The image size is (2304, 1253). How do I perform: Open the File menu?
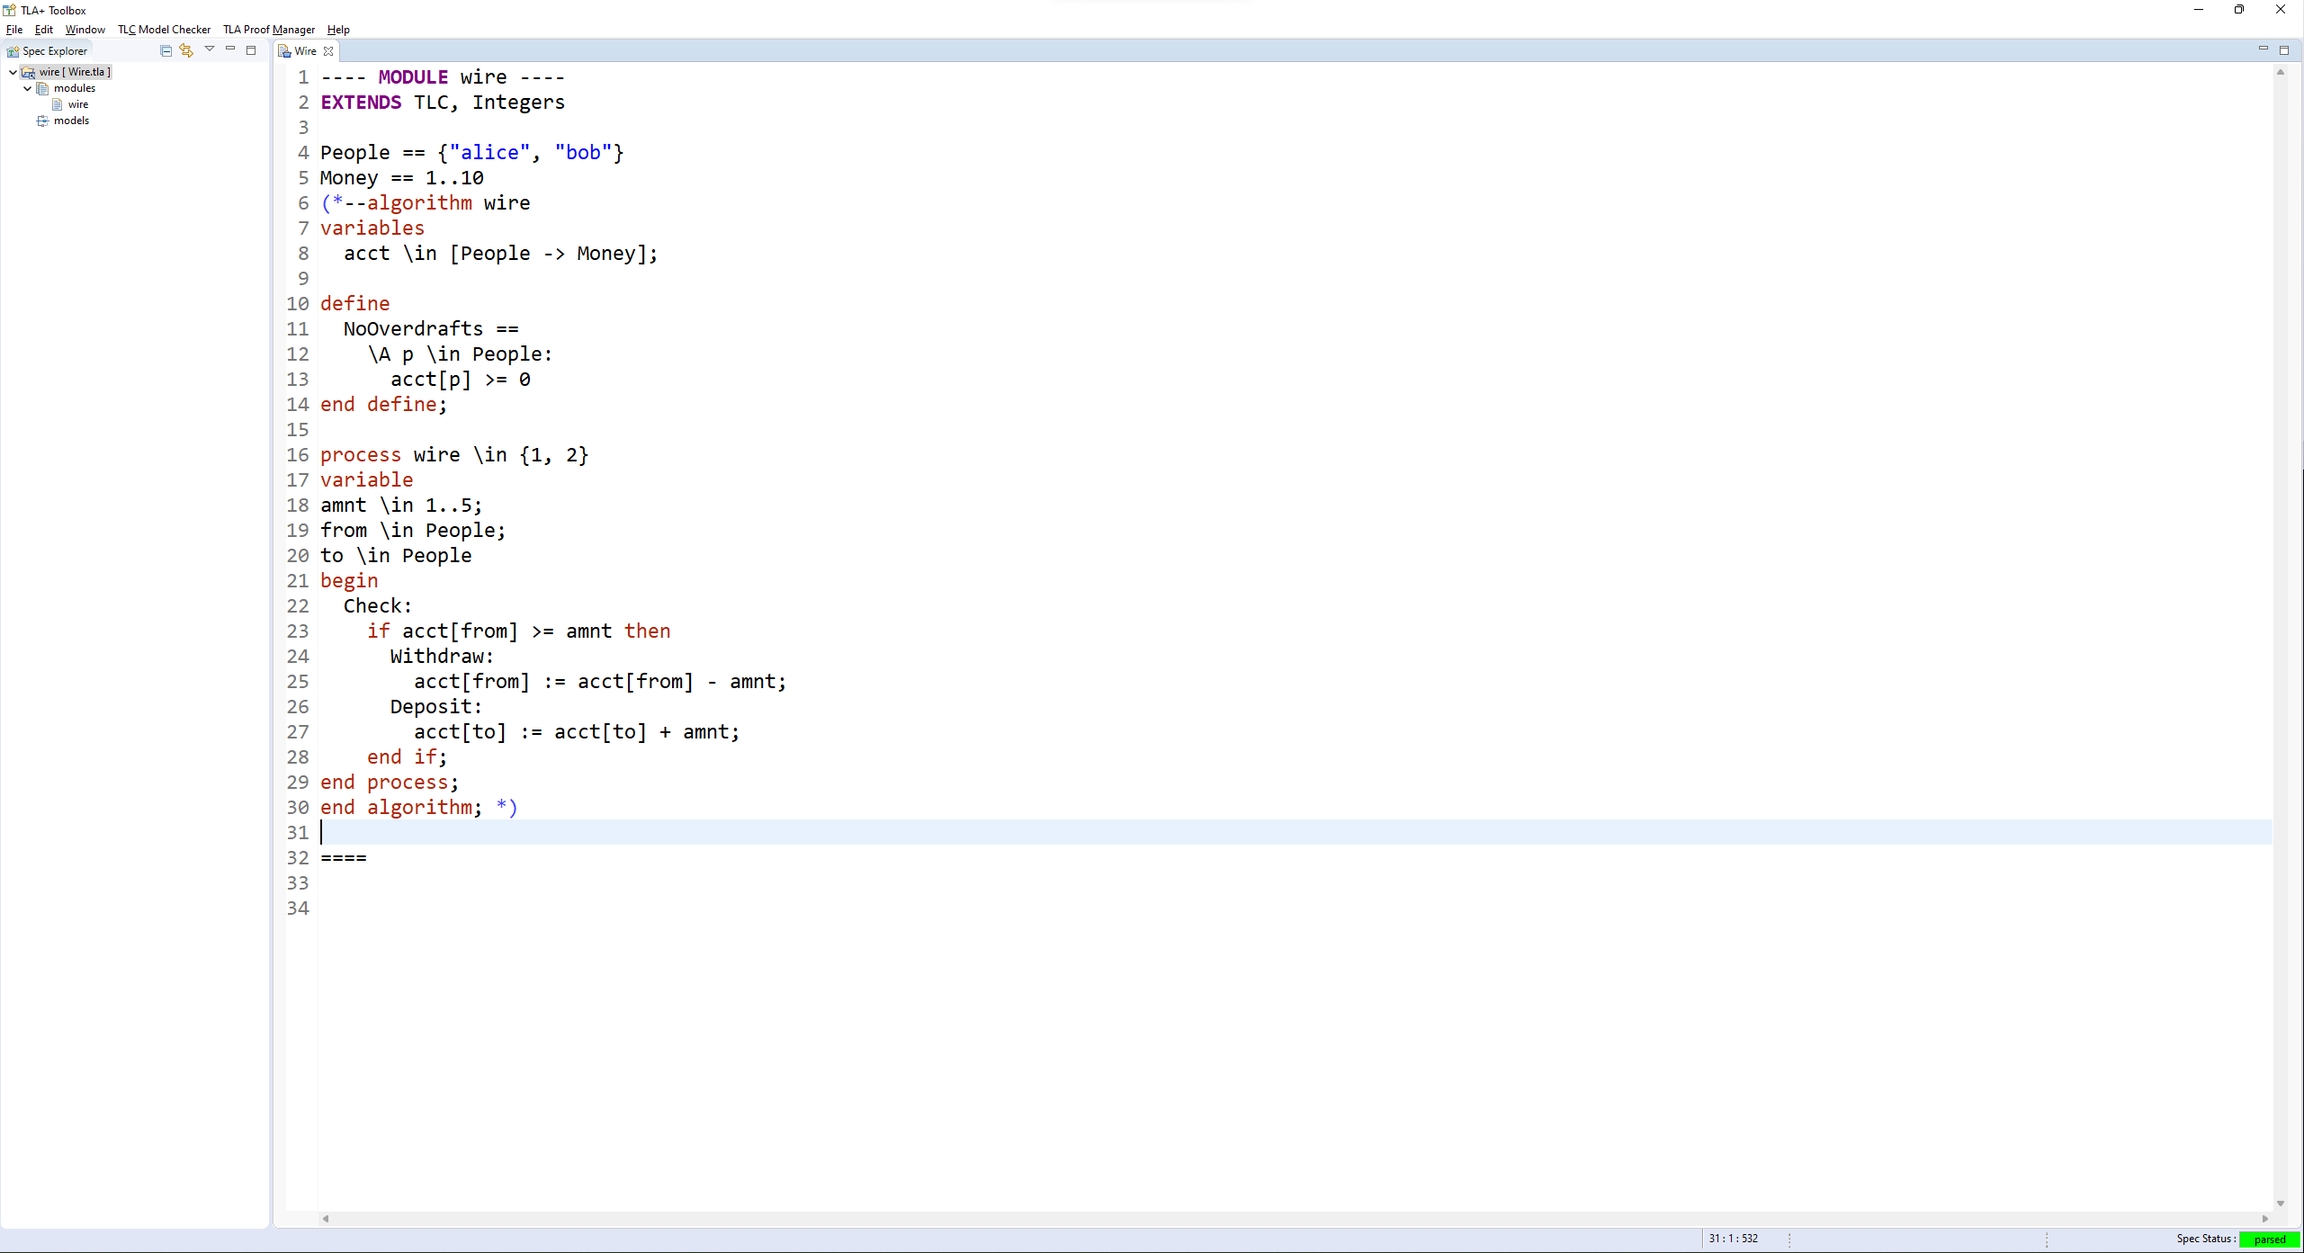pyautogui.click(x=14, y=29)
